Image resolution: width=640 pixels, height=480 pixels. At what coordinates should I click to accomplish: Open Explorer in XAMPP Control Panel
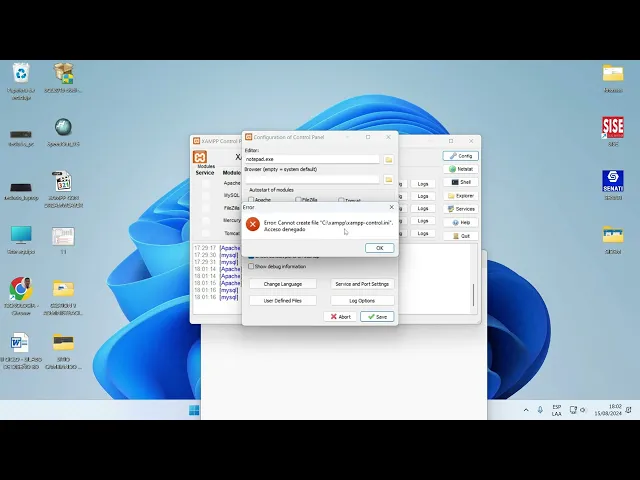coord(460,196)
